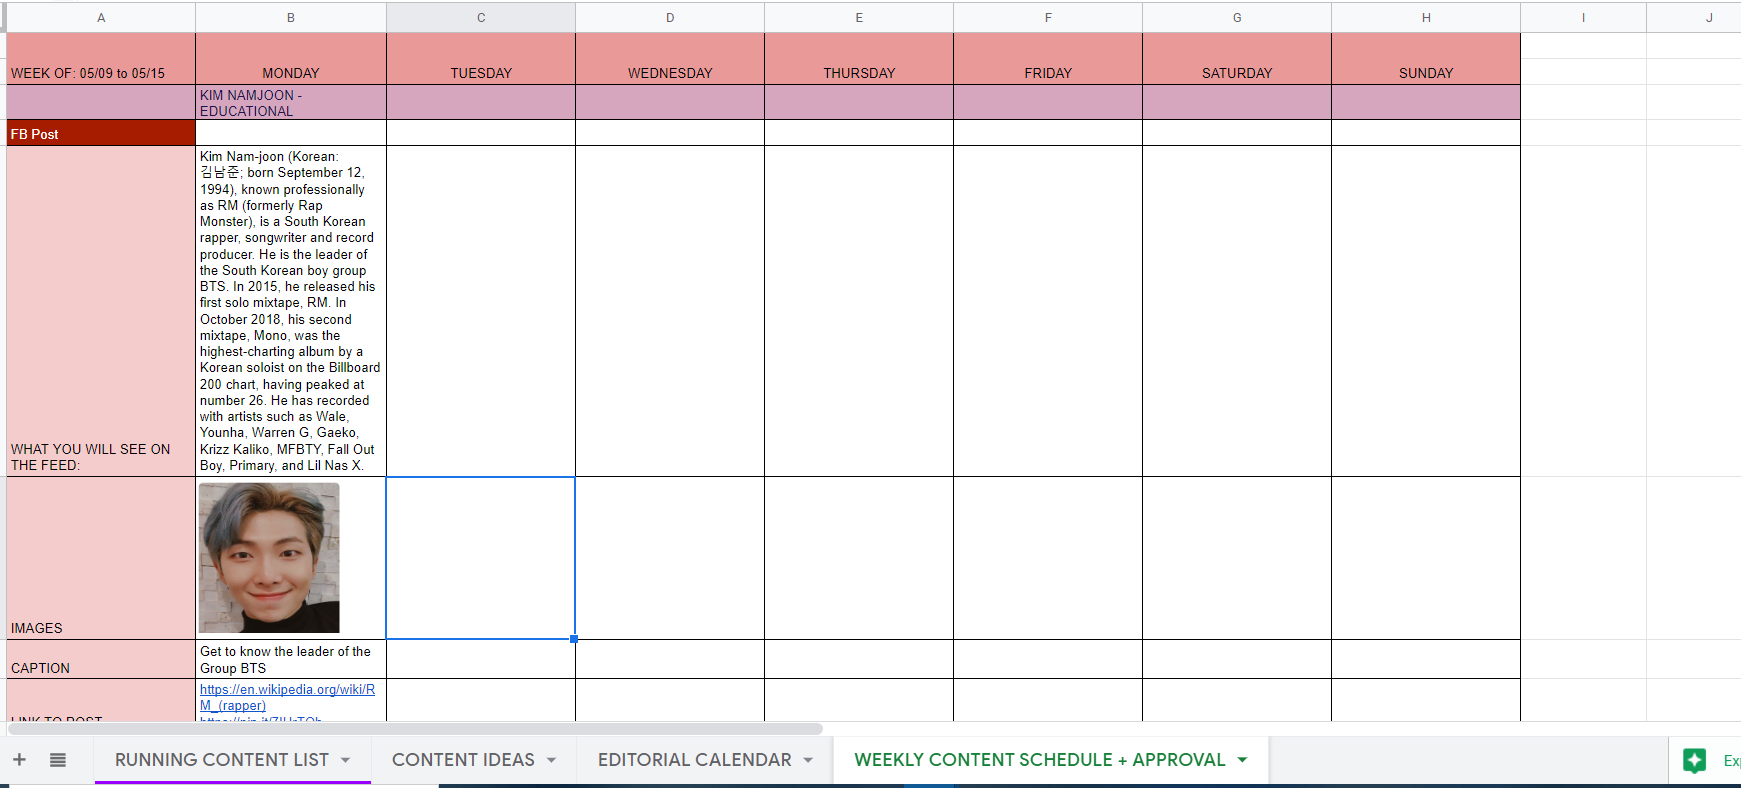Viewport: 1741px width, 788px height.
Task: Click the 'WEEK OF: 05/09 to 05/15' cell
Action: (101, 59)
